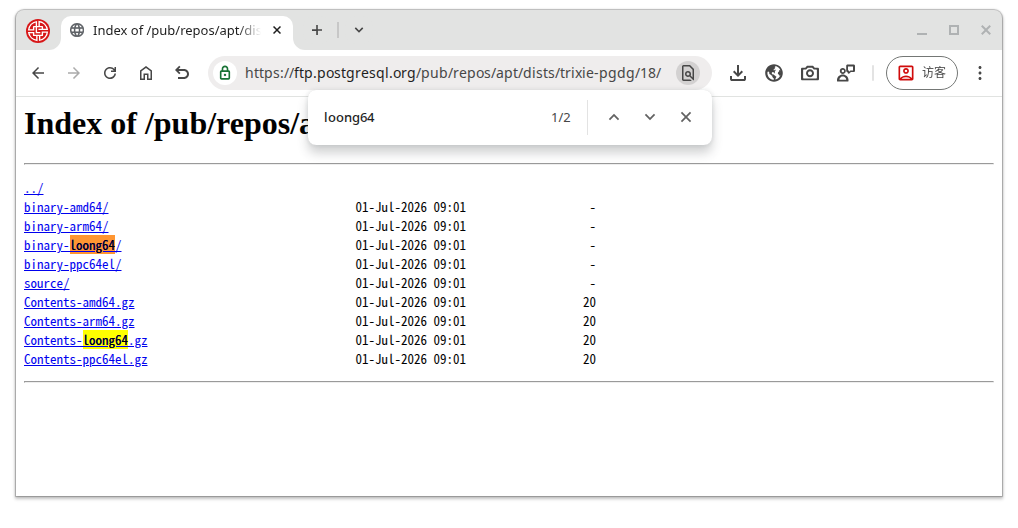Click the '1/2' match counter text
The image size is (1018, 528).
[x=561, y=118]
